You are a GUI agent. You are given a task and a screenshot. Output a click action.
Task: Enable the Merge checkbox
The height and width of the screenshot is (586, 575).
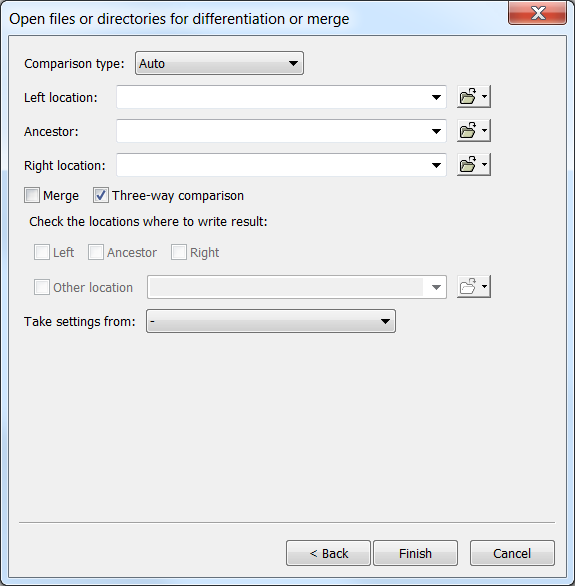coord(32,195)
